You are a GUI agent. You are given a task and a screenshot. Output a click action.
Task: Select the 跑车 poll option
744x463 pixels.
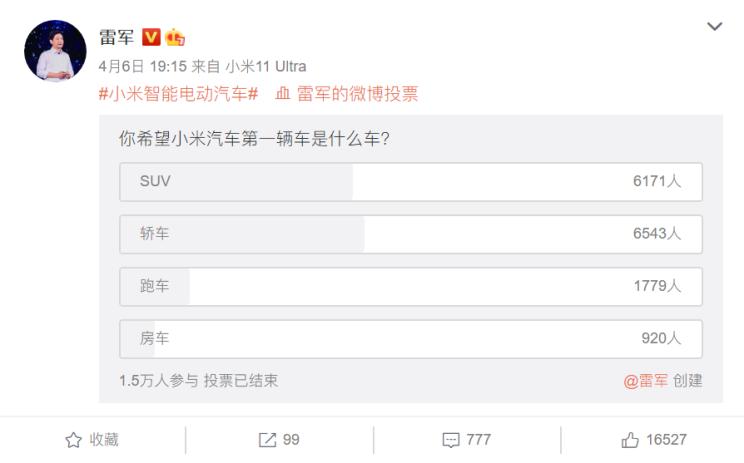click(x=410, y=286)
